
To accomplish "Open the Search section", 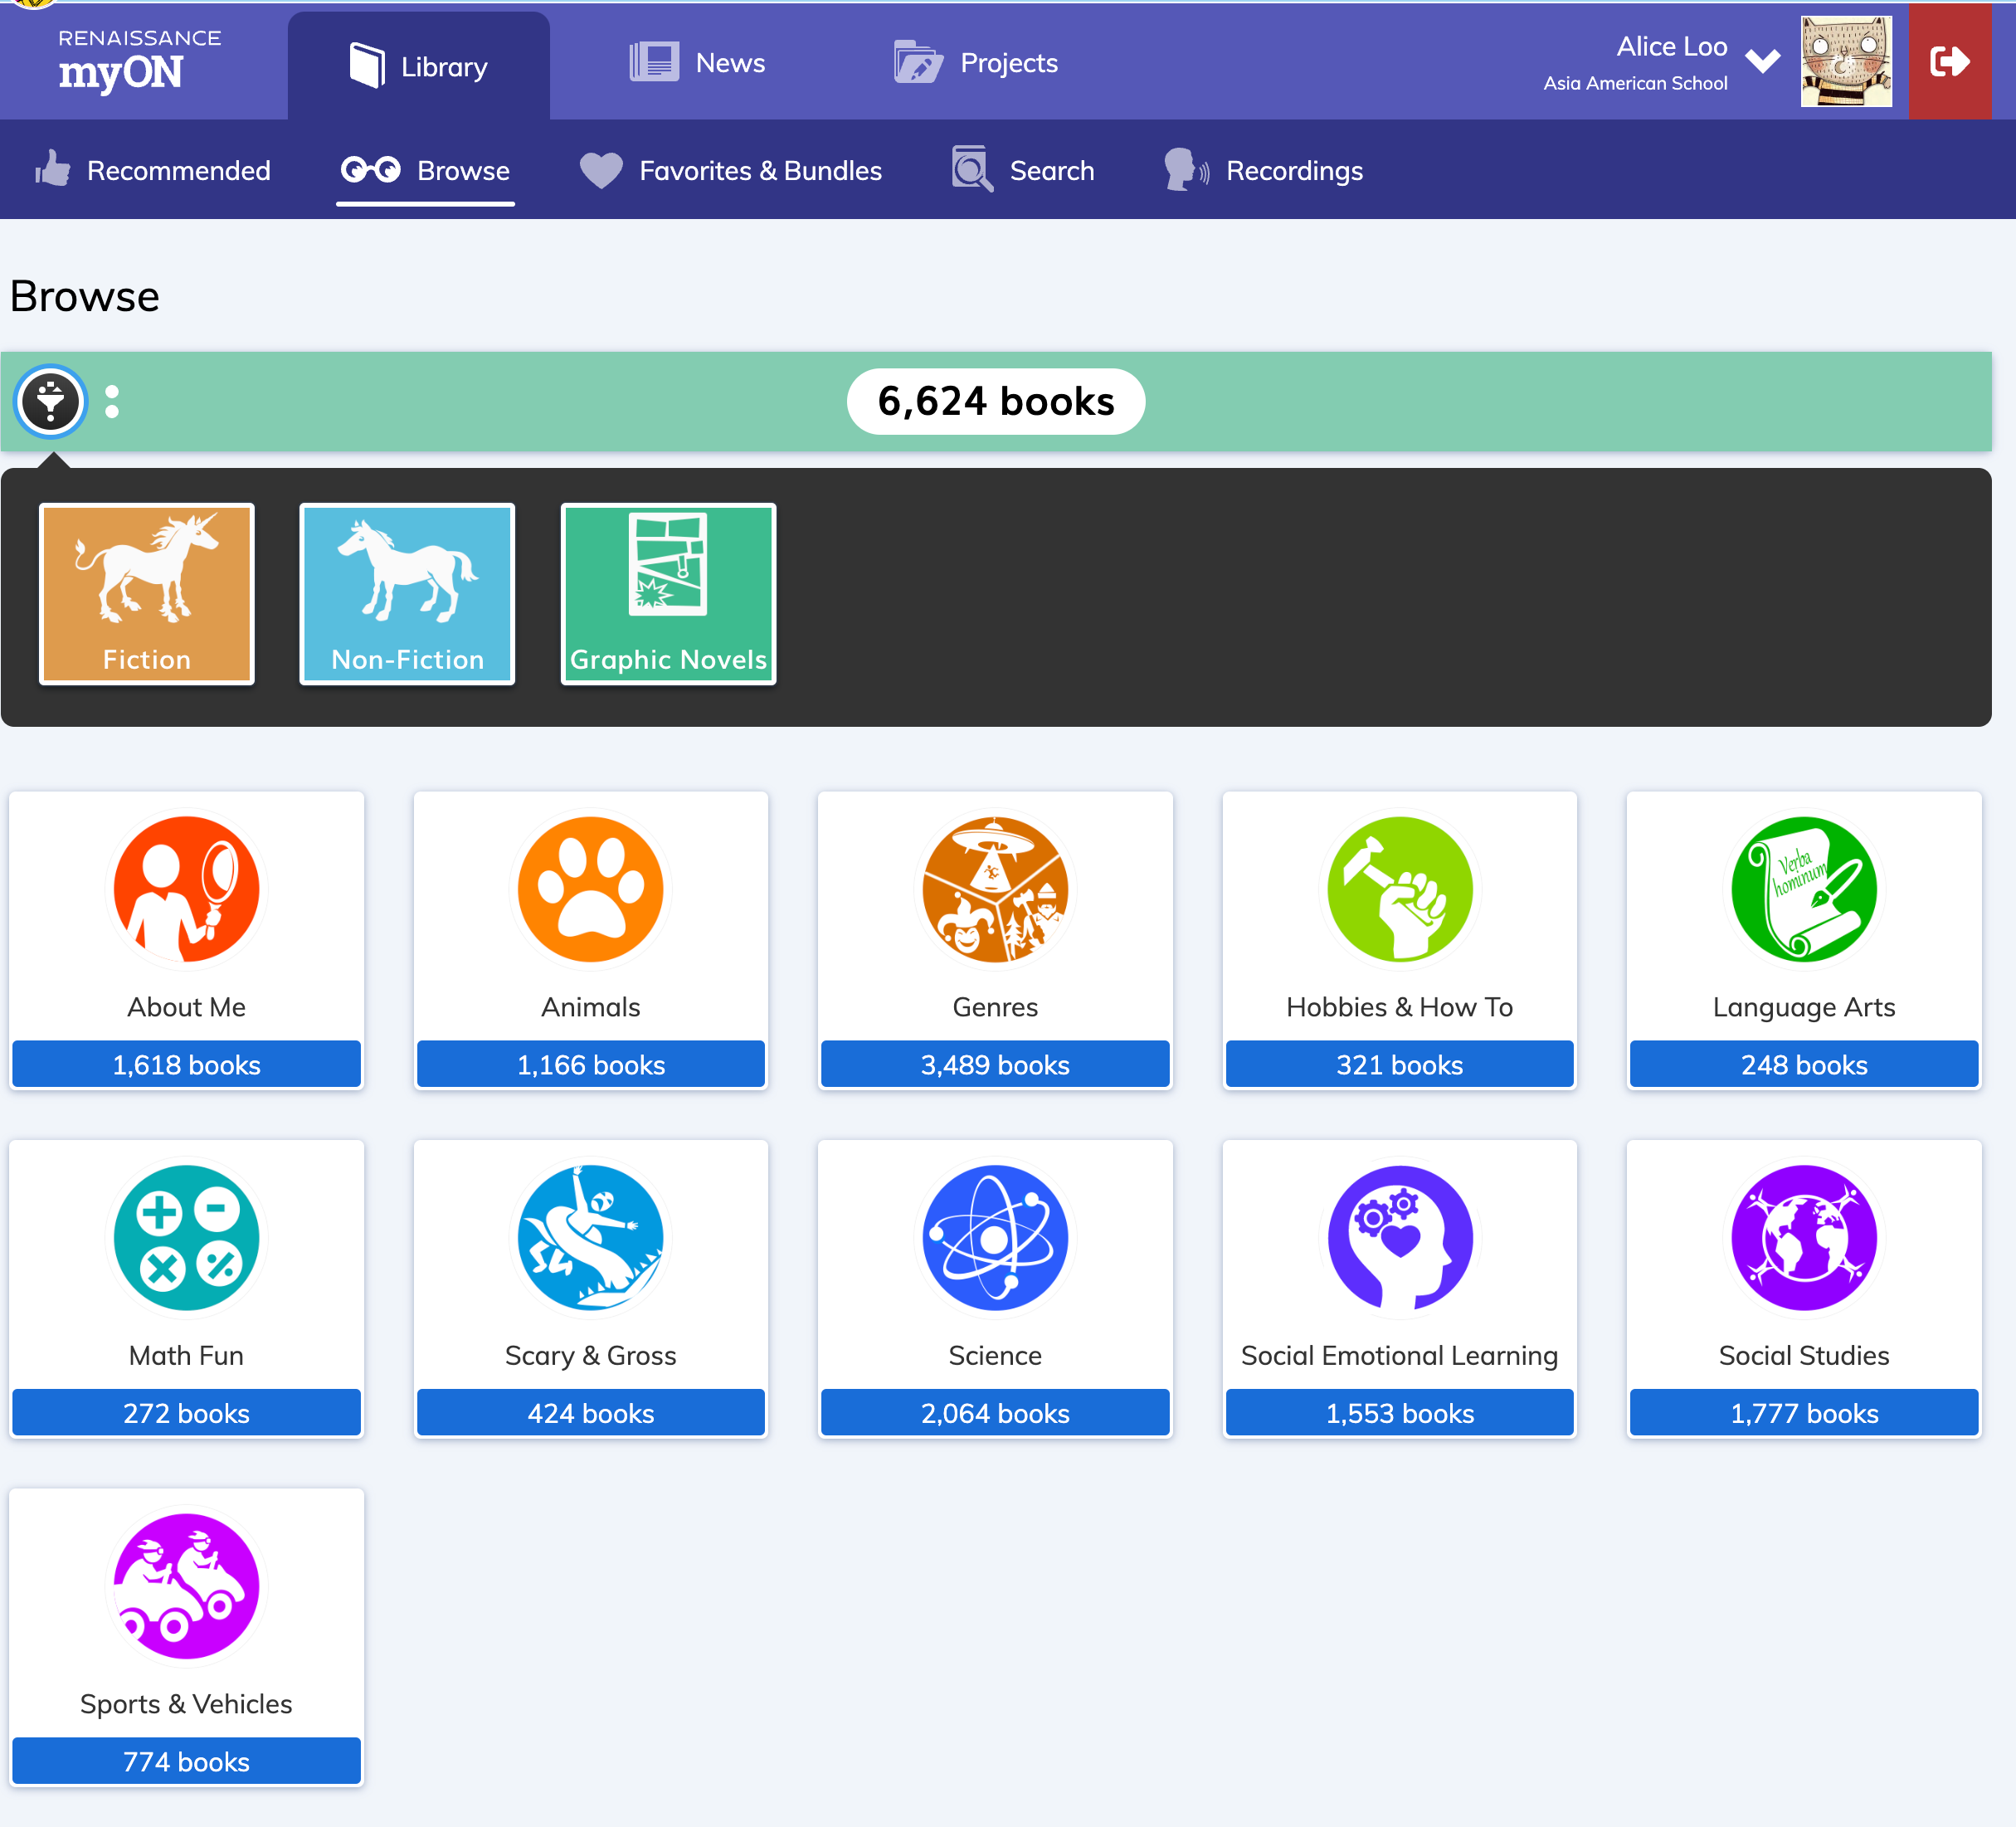I will point(1022,170).
